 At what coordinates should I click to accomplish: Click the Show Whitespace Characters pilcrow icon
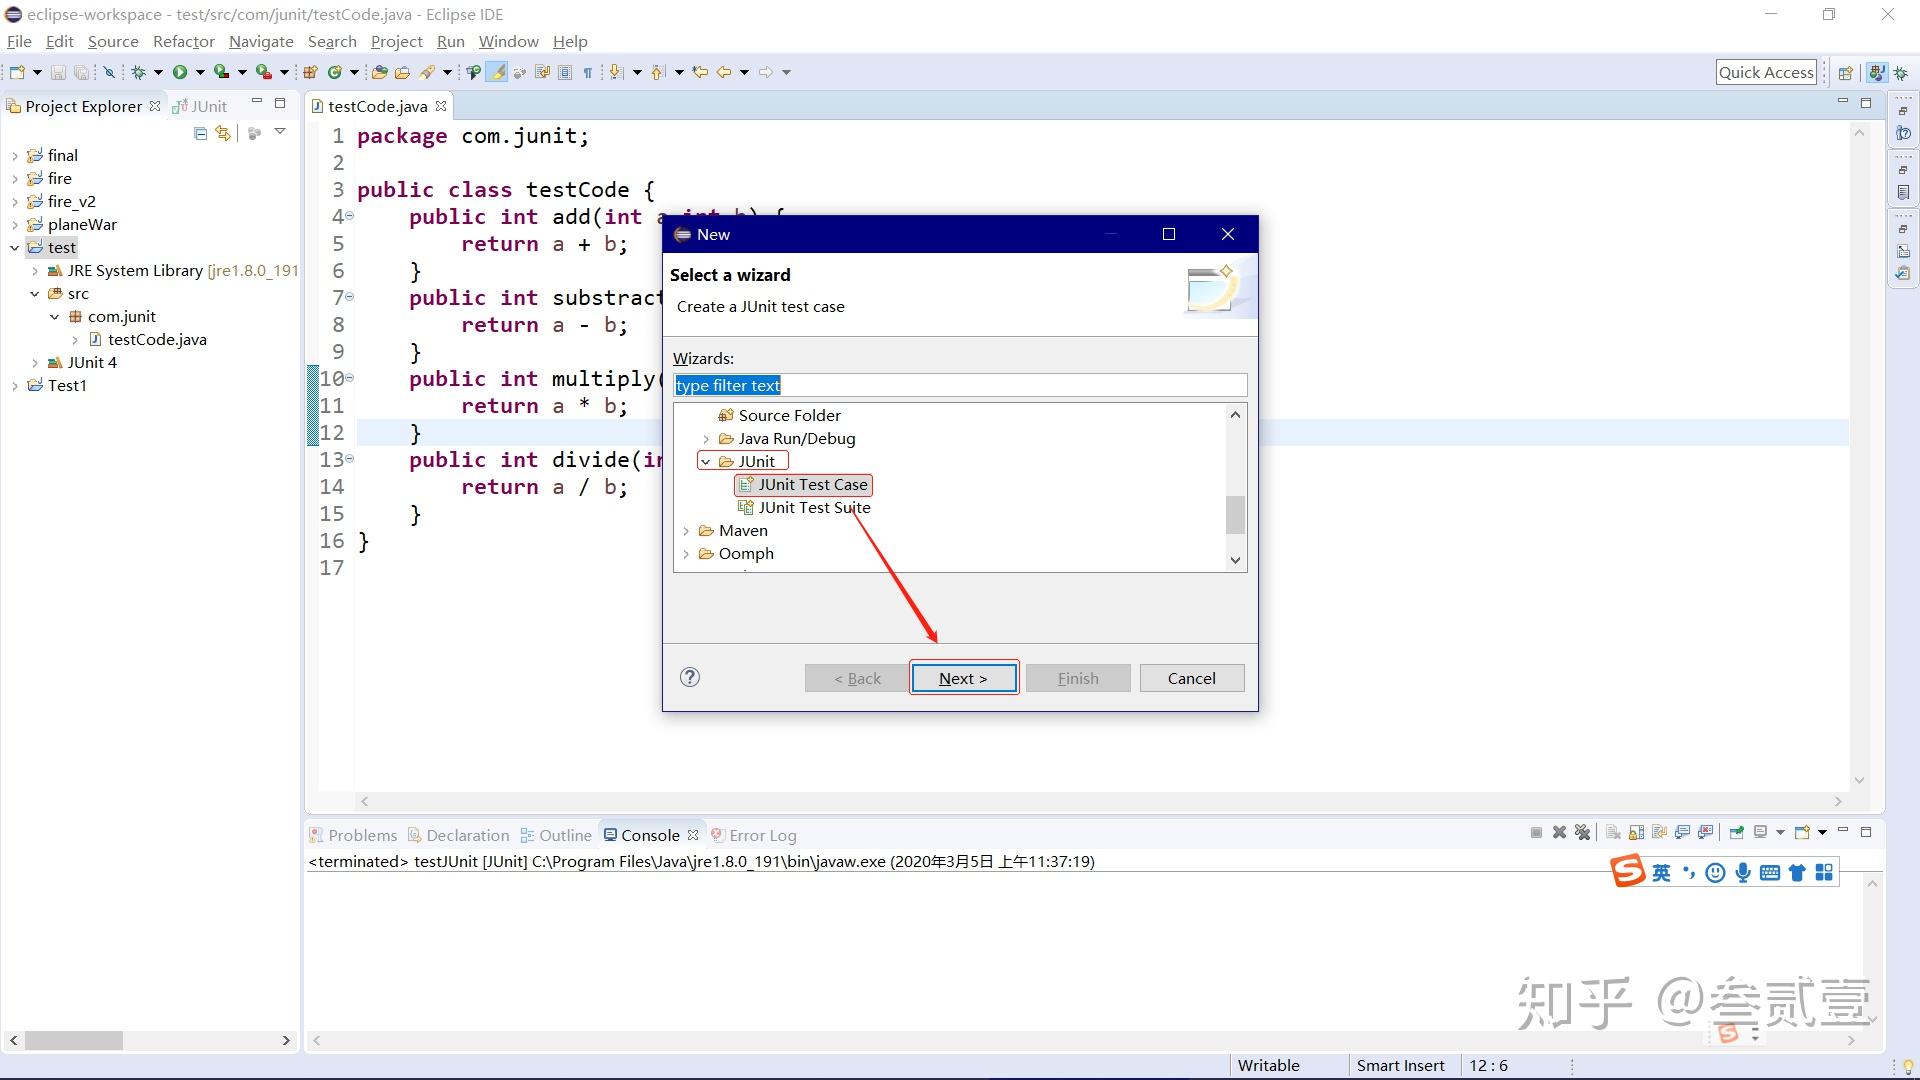click(588, 72)
